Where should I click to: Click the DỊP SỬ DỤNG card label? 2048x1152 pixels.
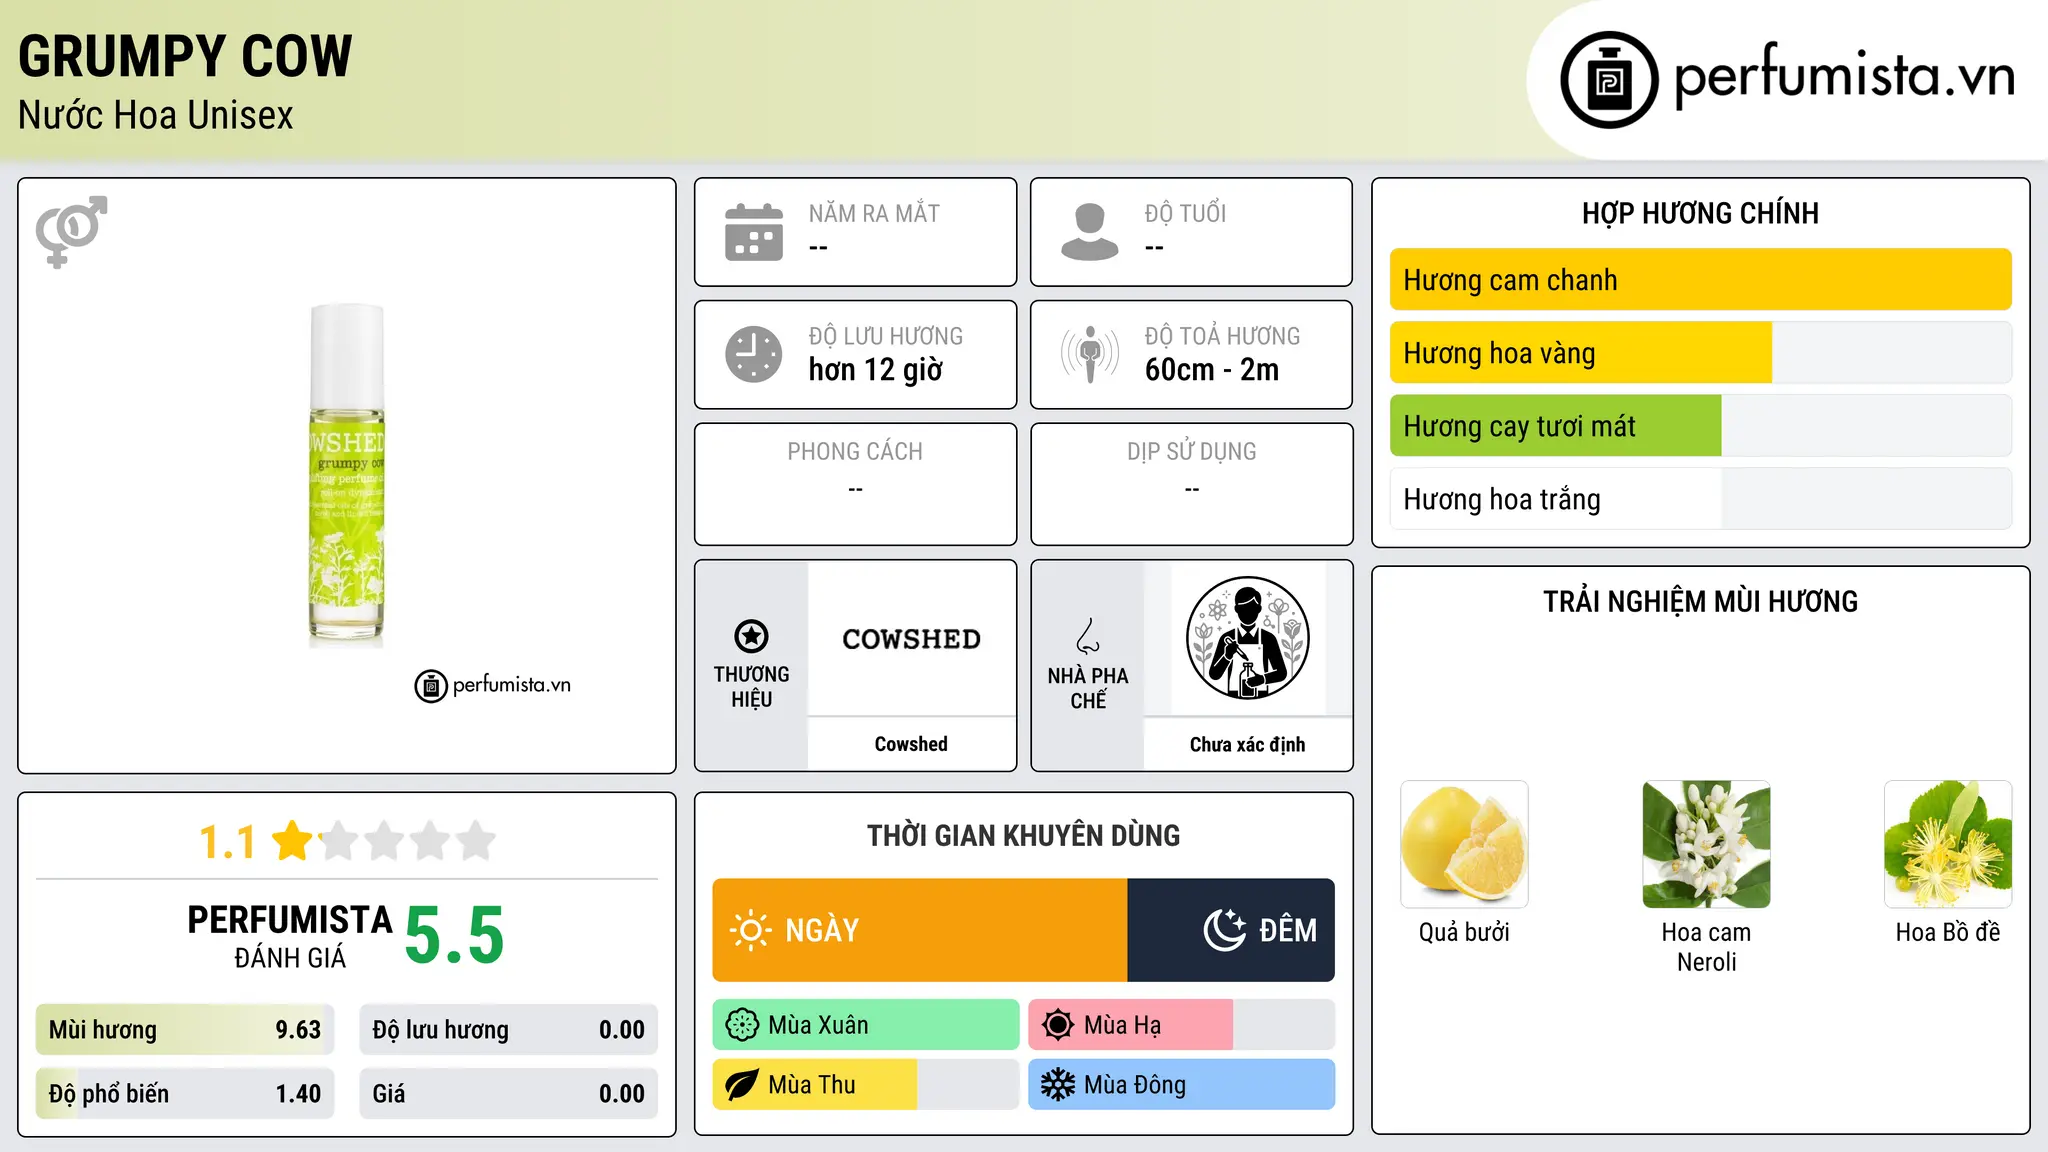pyautogui.click(x=1191, y=452)
